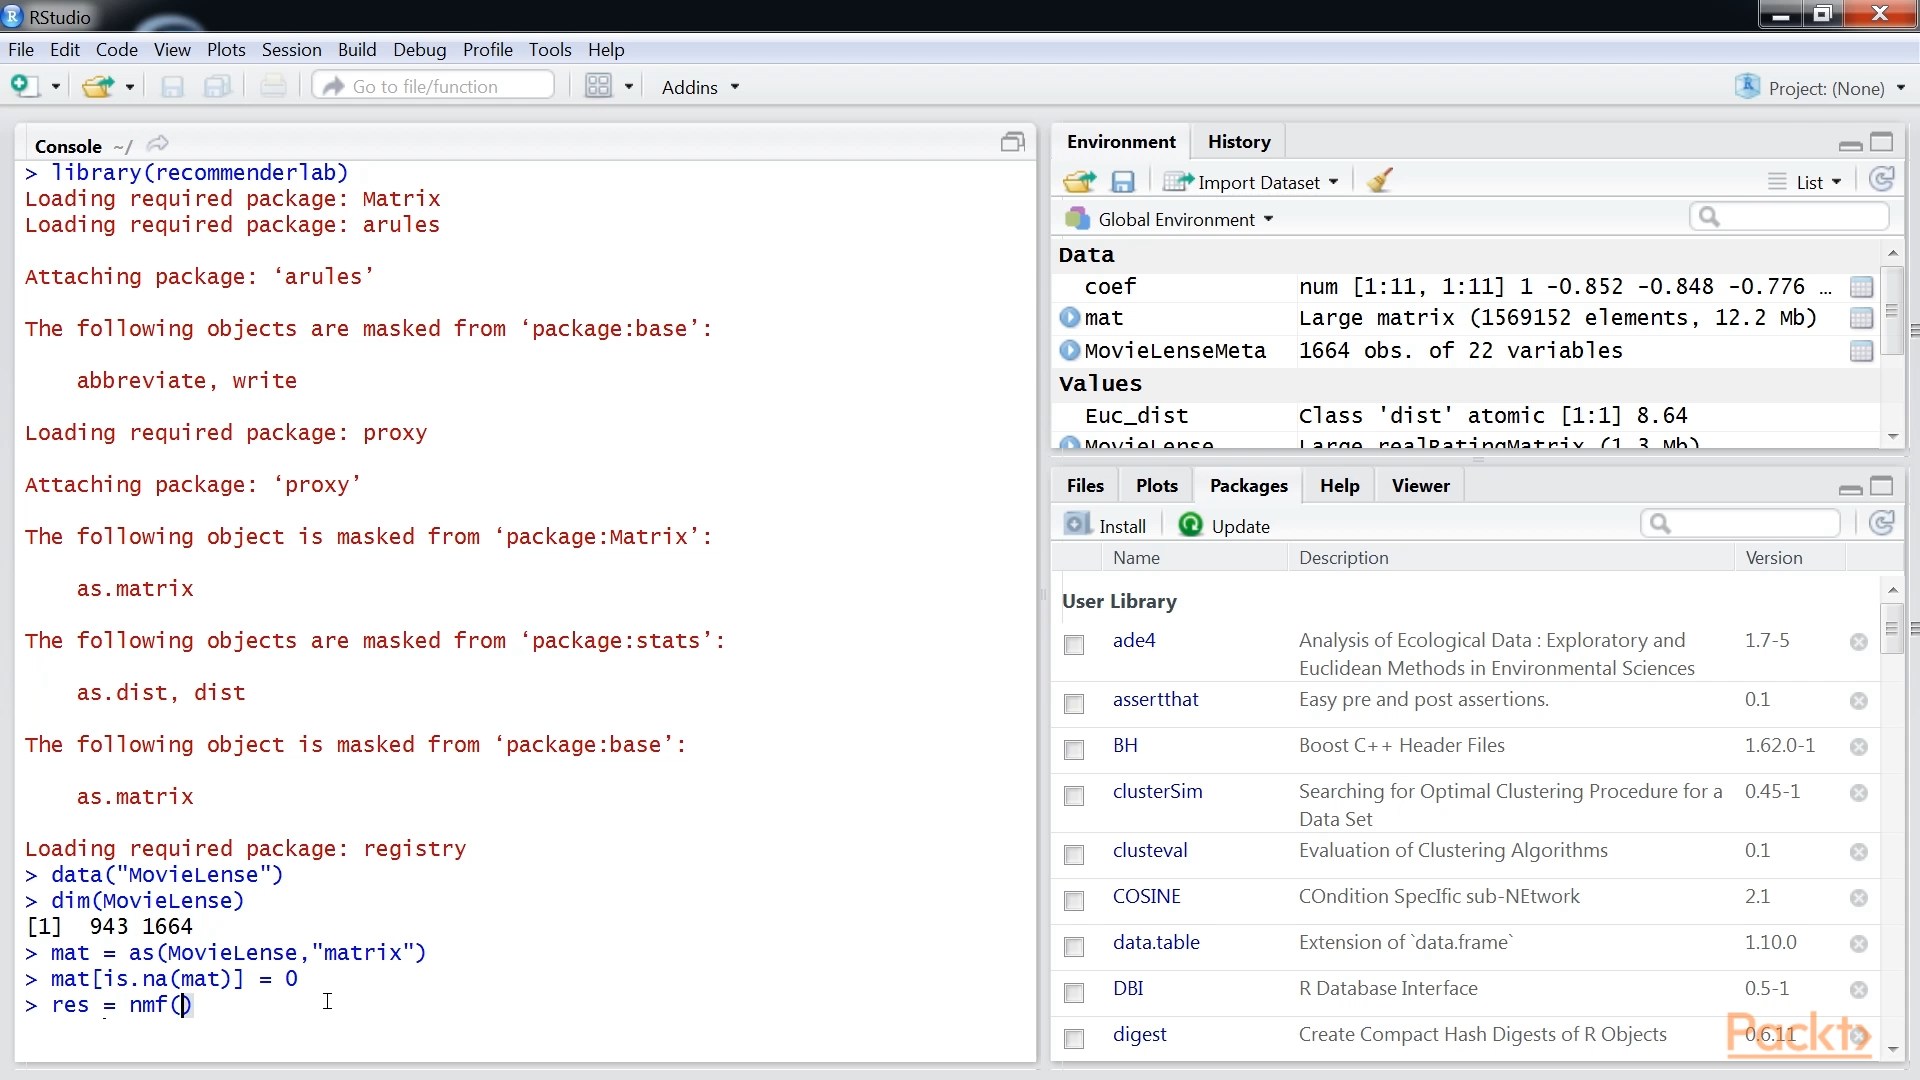Click the Load workspace folder icon

[1079, 182]
